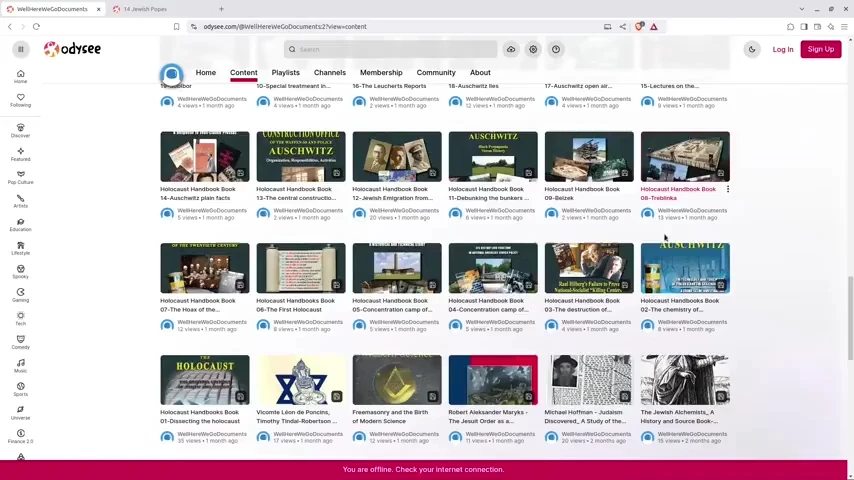Open a new browser tab
The width and height of the screenshot is (854, 480).
(x=221, y=9)
